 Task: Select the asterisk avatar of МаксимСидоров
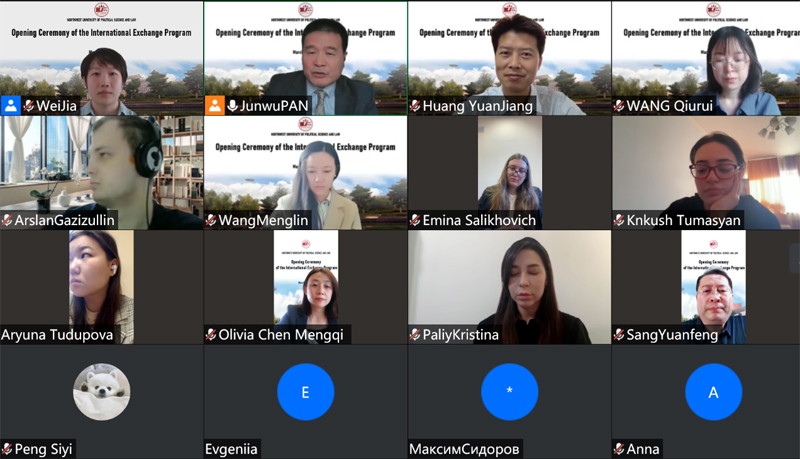(x=510, y=392)
